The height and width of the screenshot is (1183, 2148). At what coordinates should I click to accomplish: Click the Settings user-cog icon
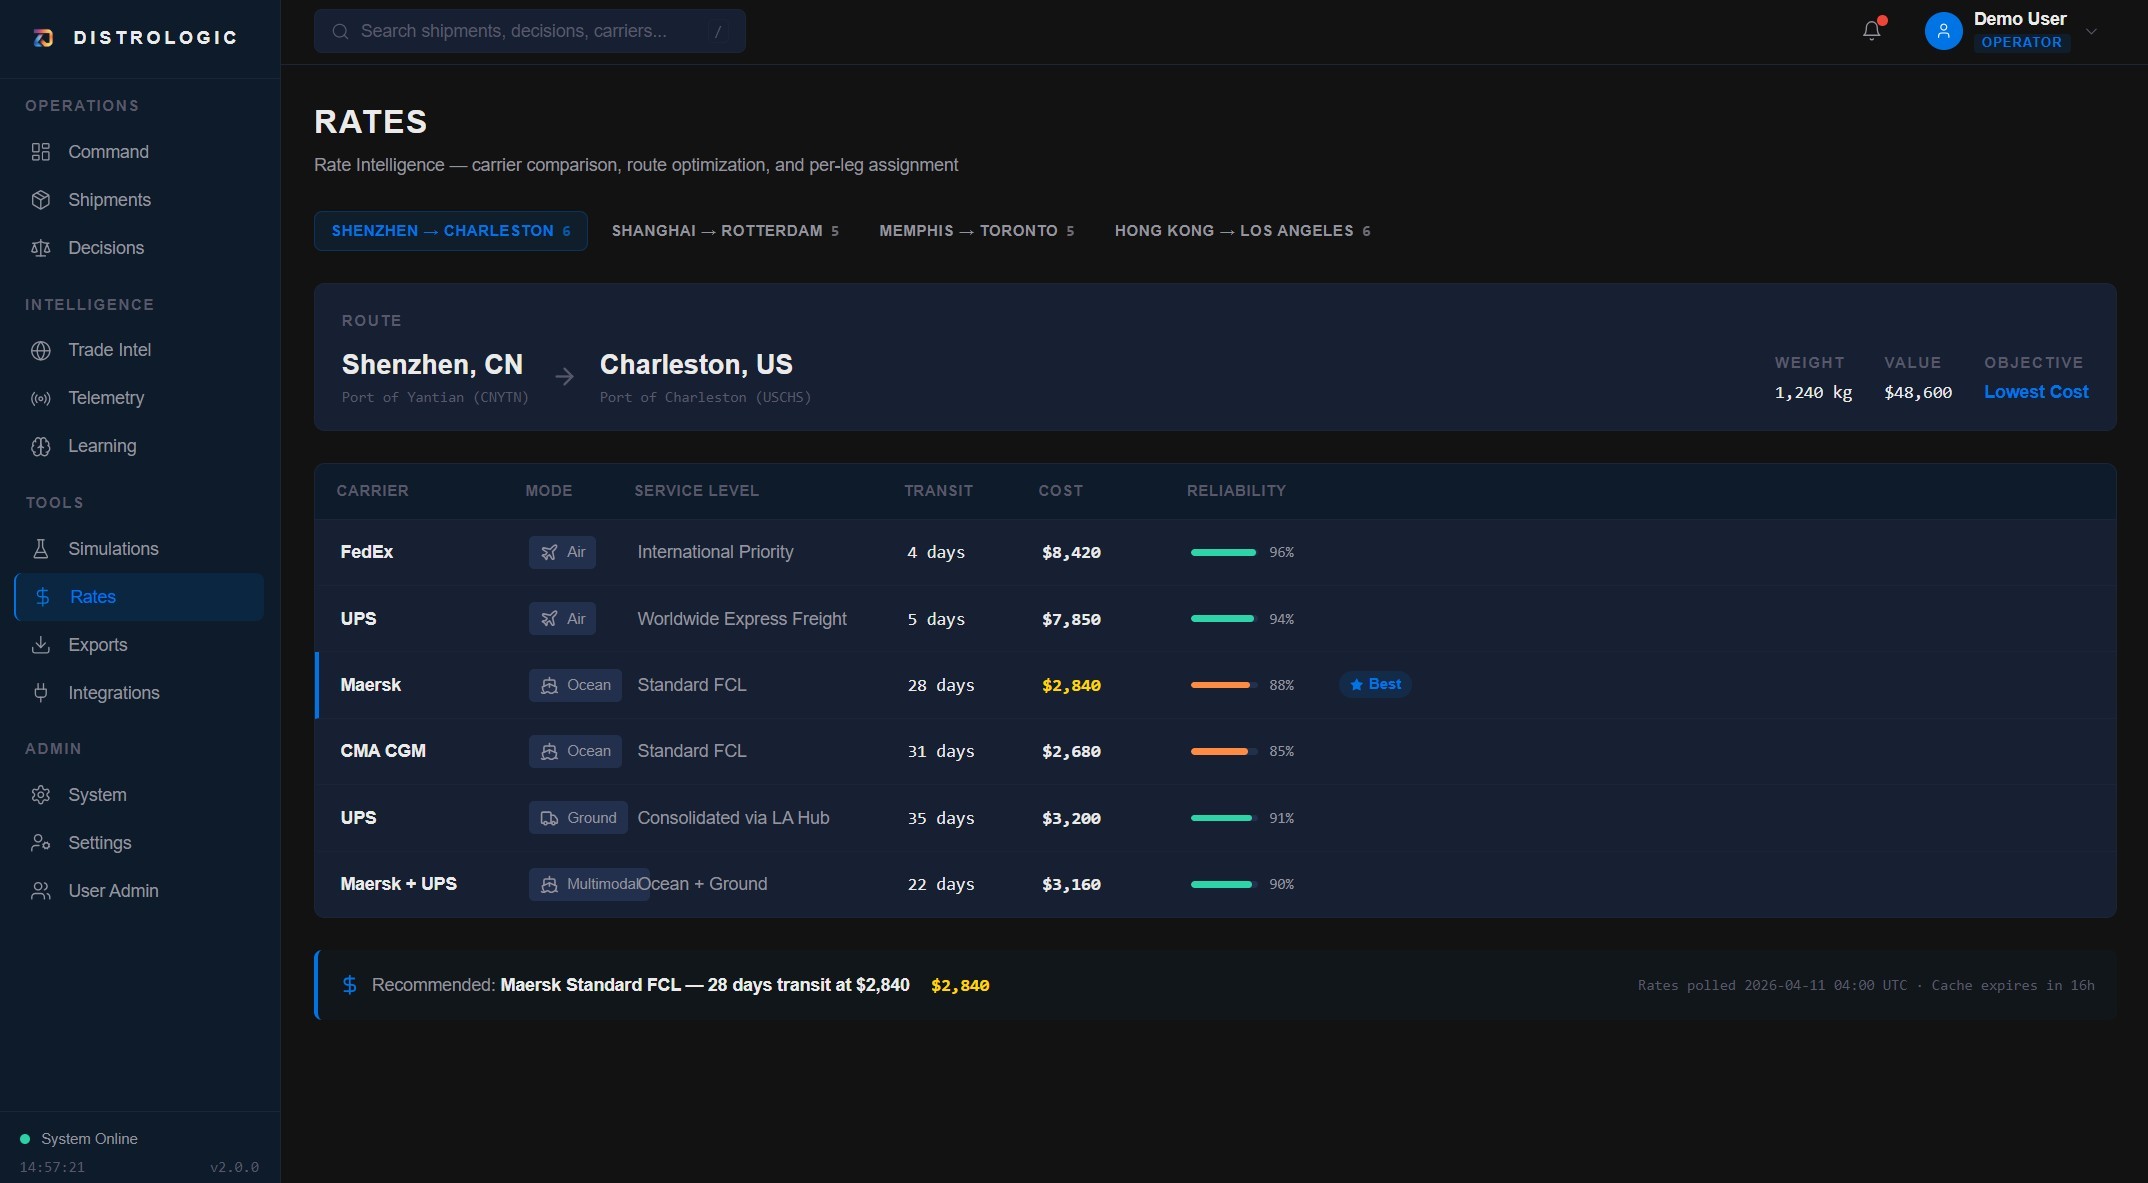click(x=41, y=843)
